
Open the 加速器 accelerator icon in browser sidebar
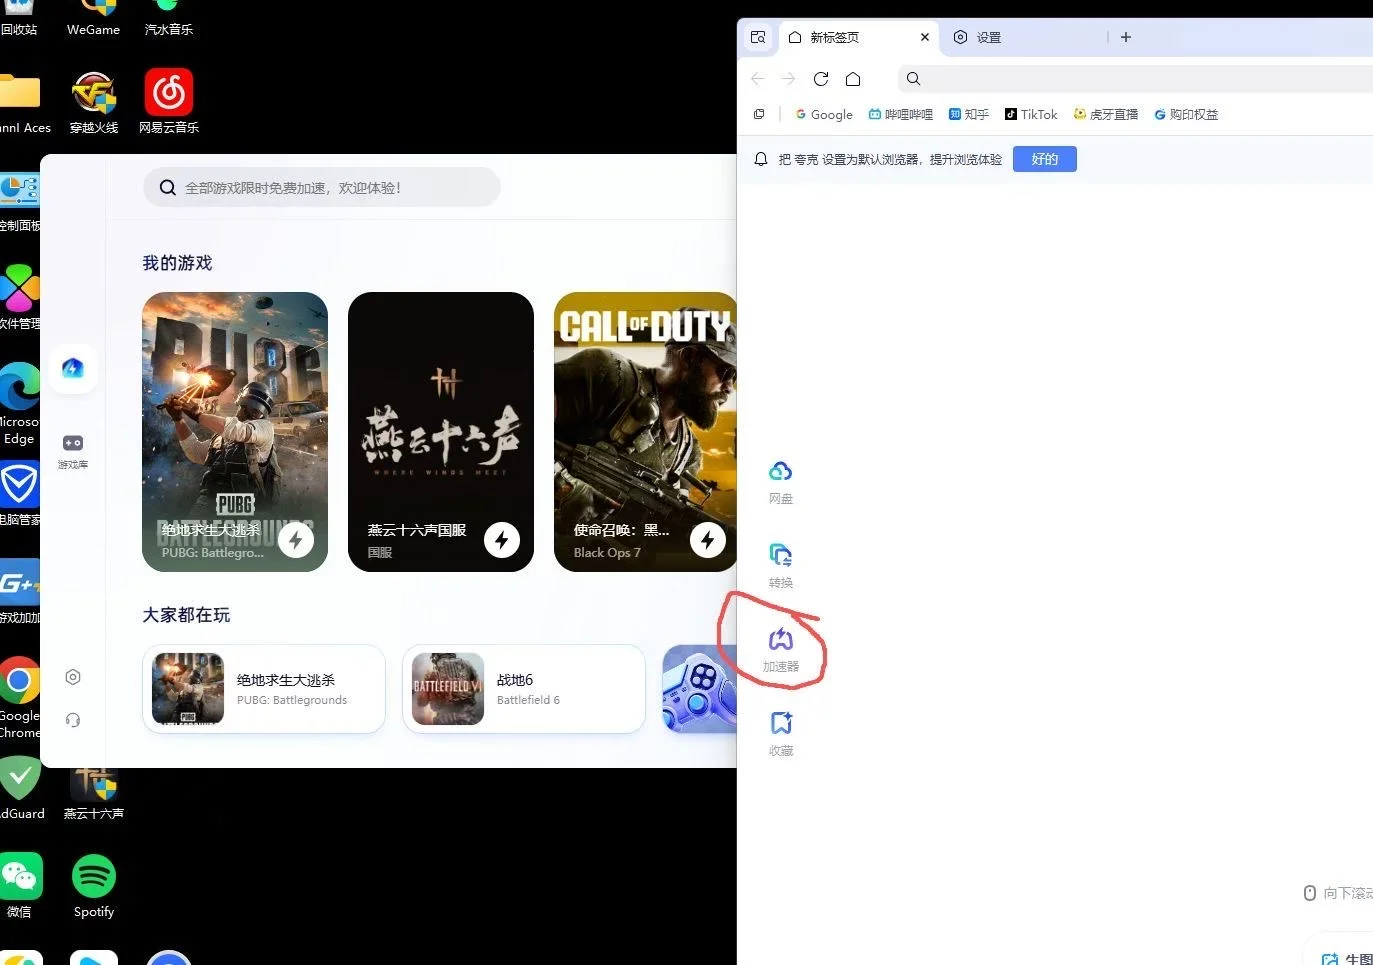(781, 639)
